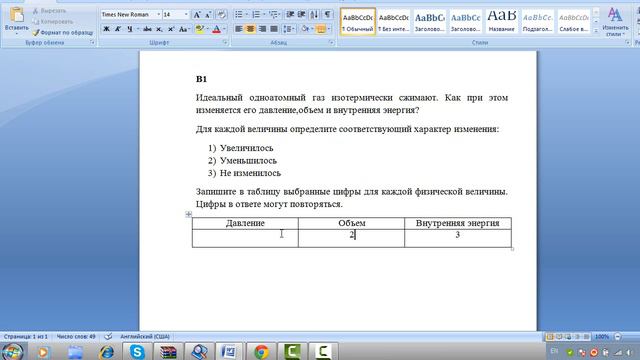Toggle Subscript formatting
The height and width of the screenshot is (360, 640).
(x=159, y=29)
